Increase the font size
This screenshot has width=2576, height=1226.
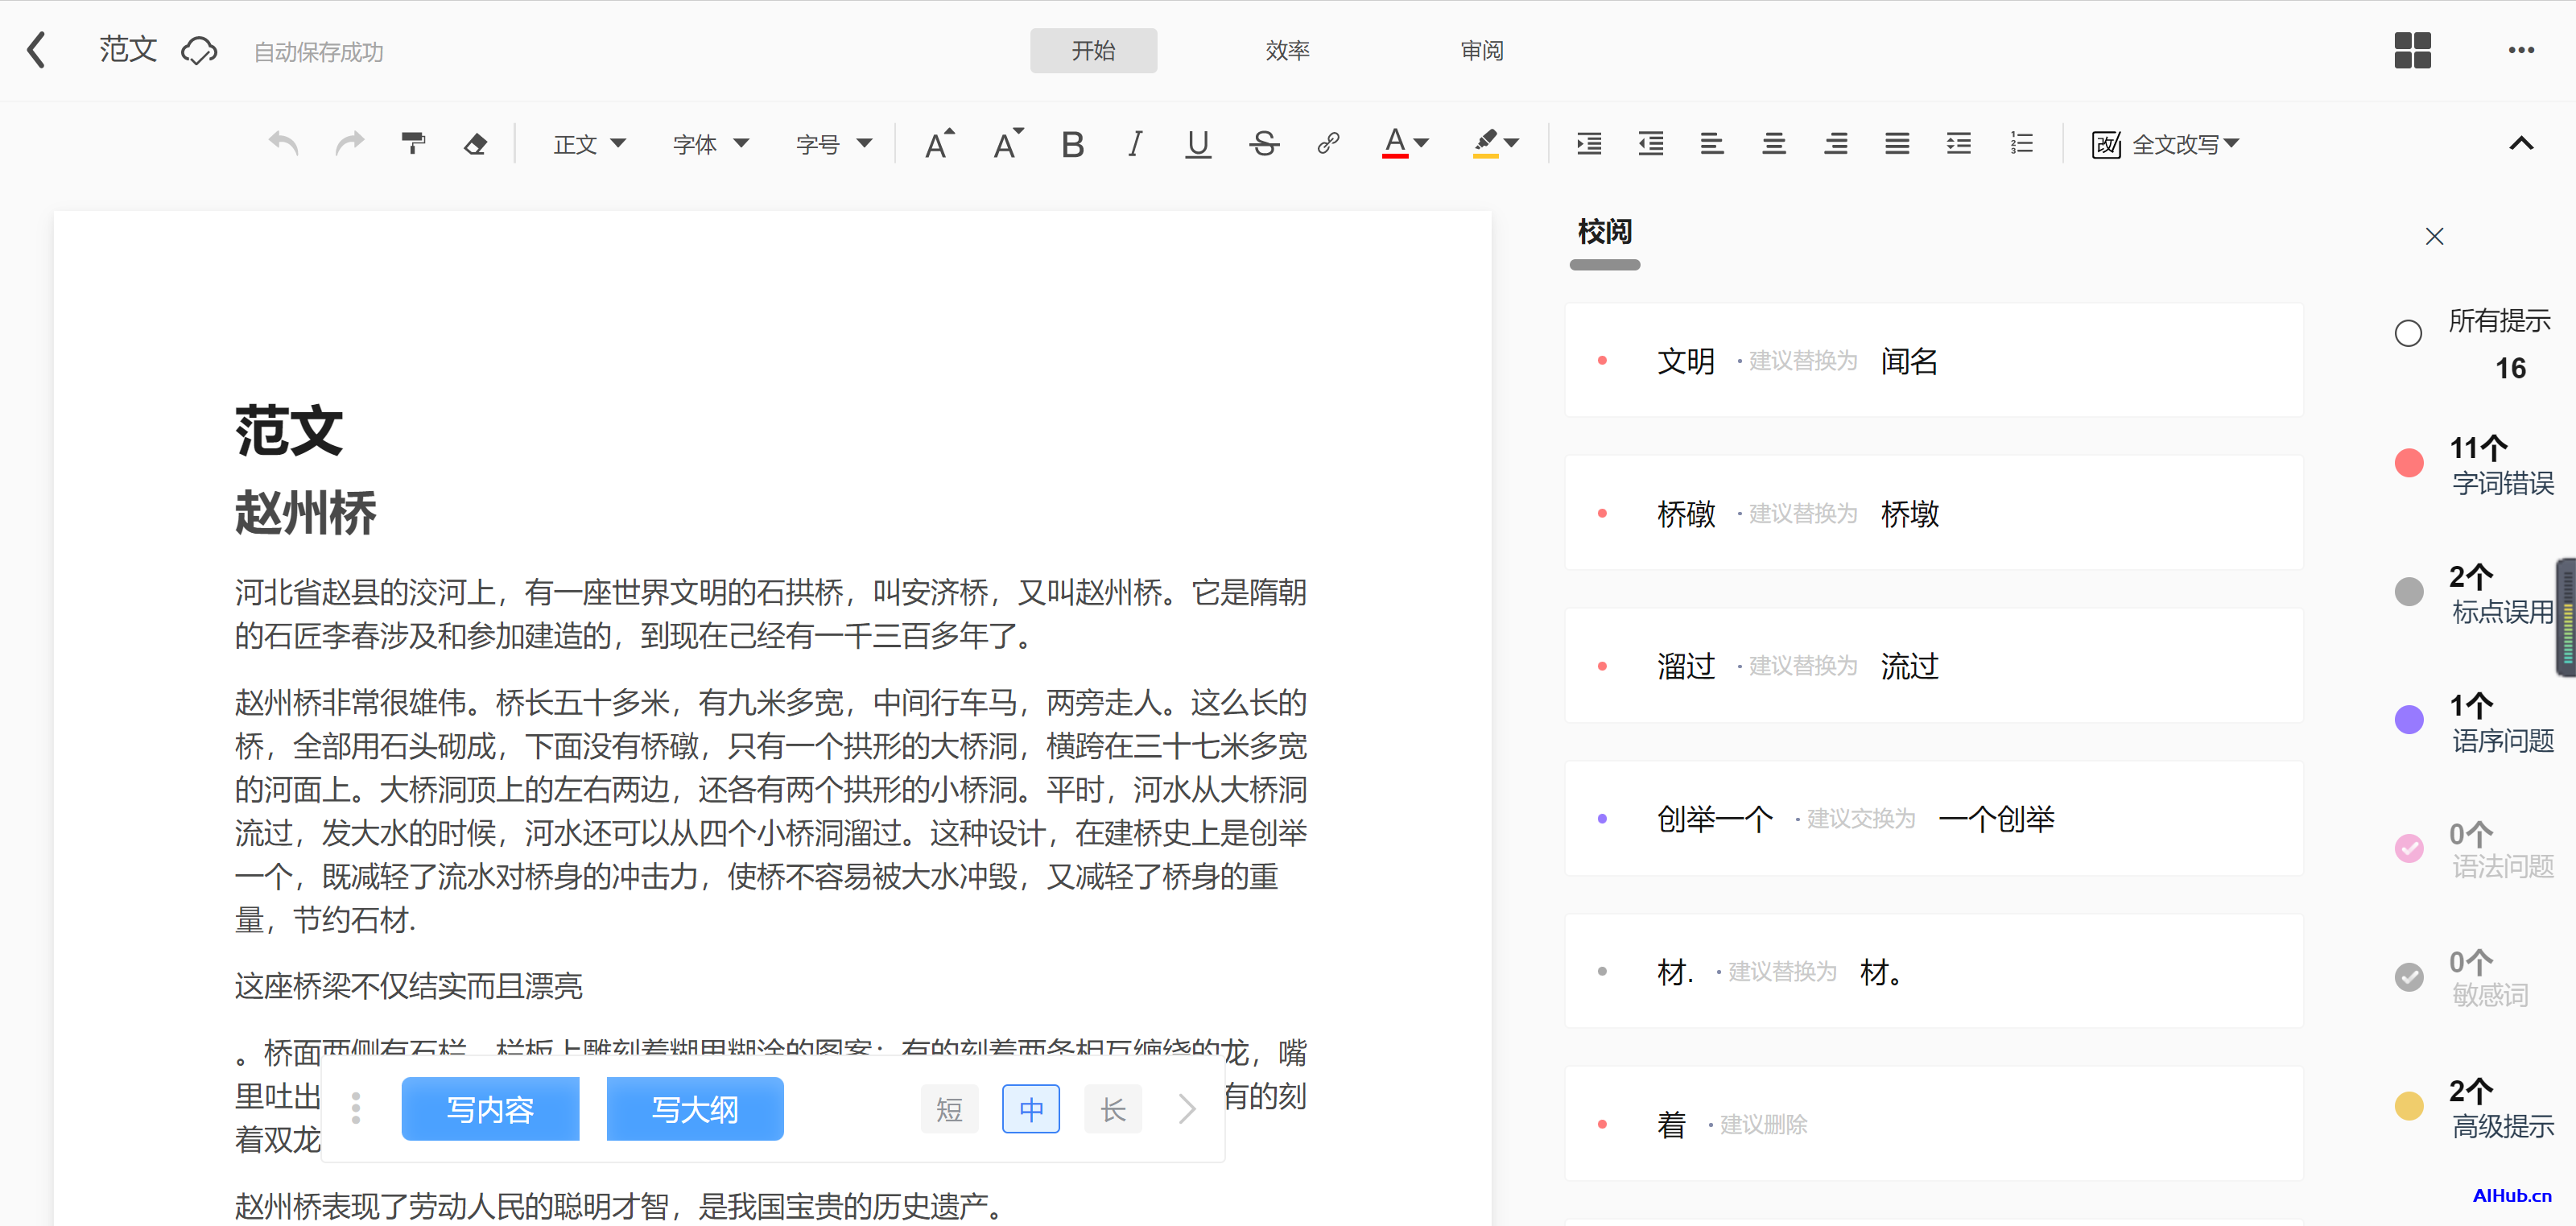(x=938, y=143)
